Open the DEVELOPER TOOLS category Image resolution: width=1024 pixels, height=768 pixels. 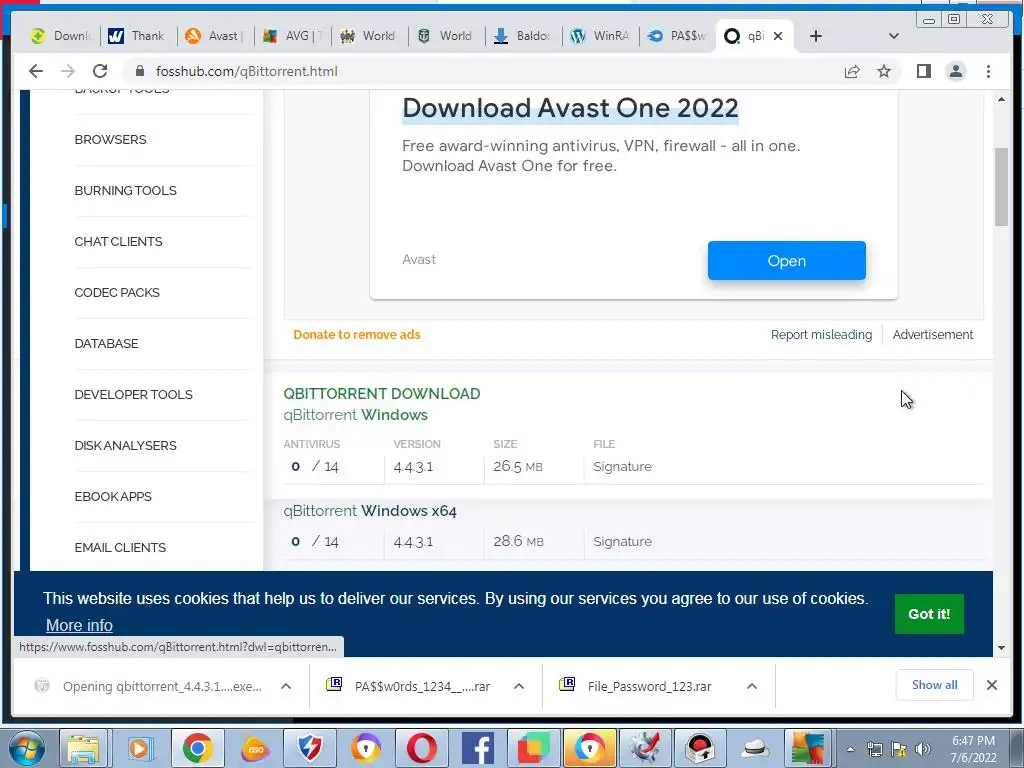coord(133,394)
